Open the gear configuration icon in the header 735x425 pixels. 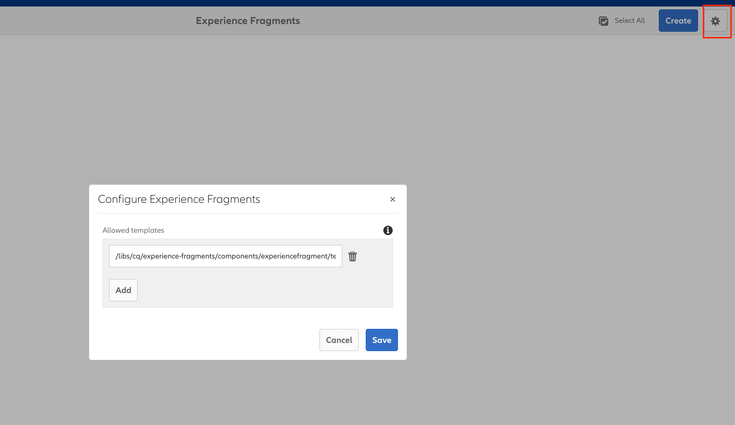(x=715, y=21)
